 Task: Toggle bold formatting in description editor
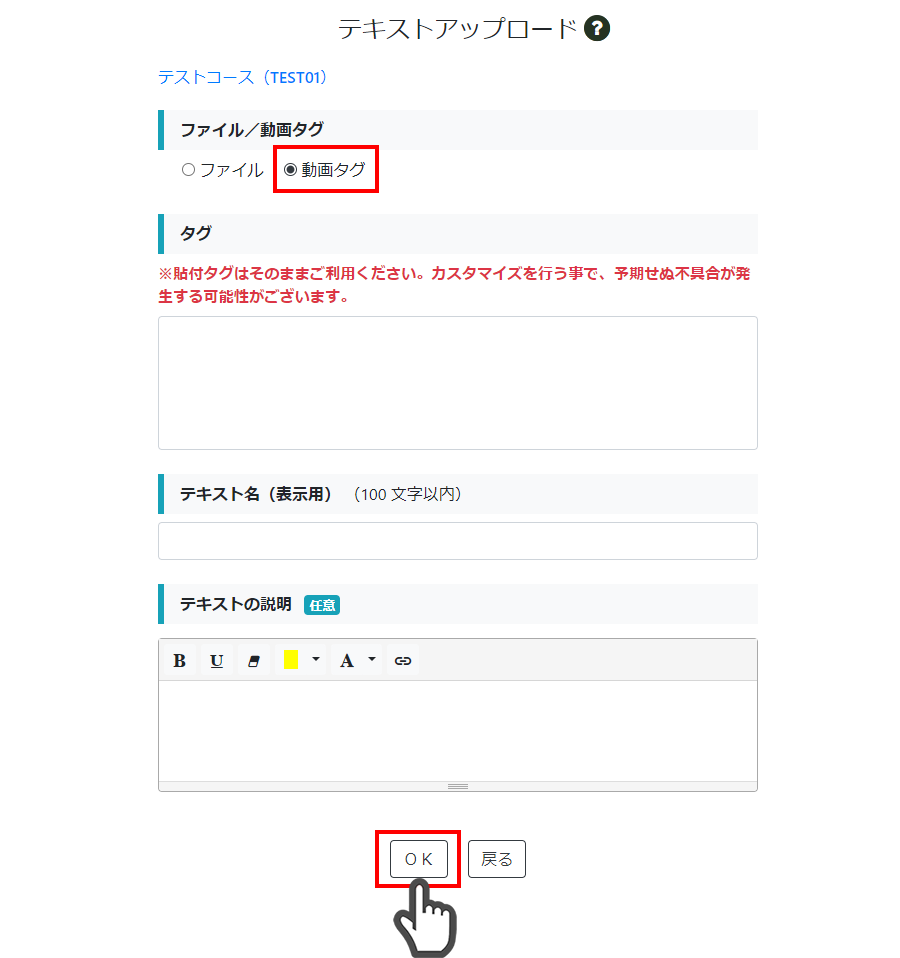(180, 660)
